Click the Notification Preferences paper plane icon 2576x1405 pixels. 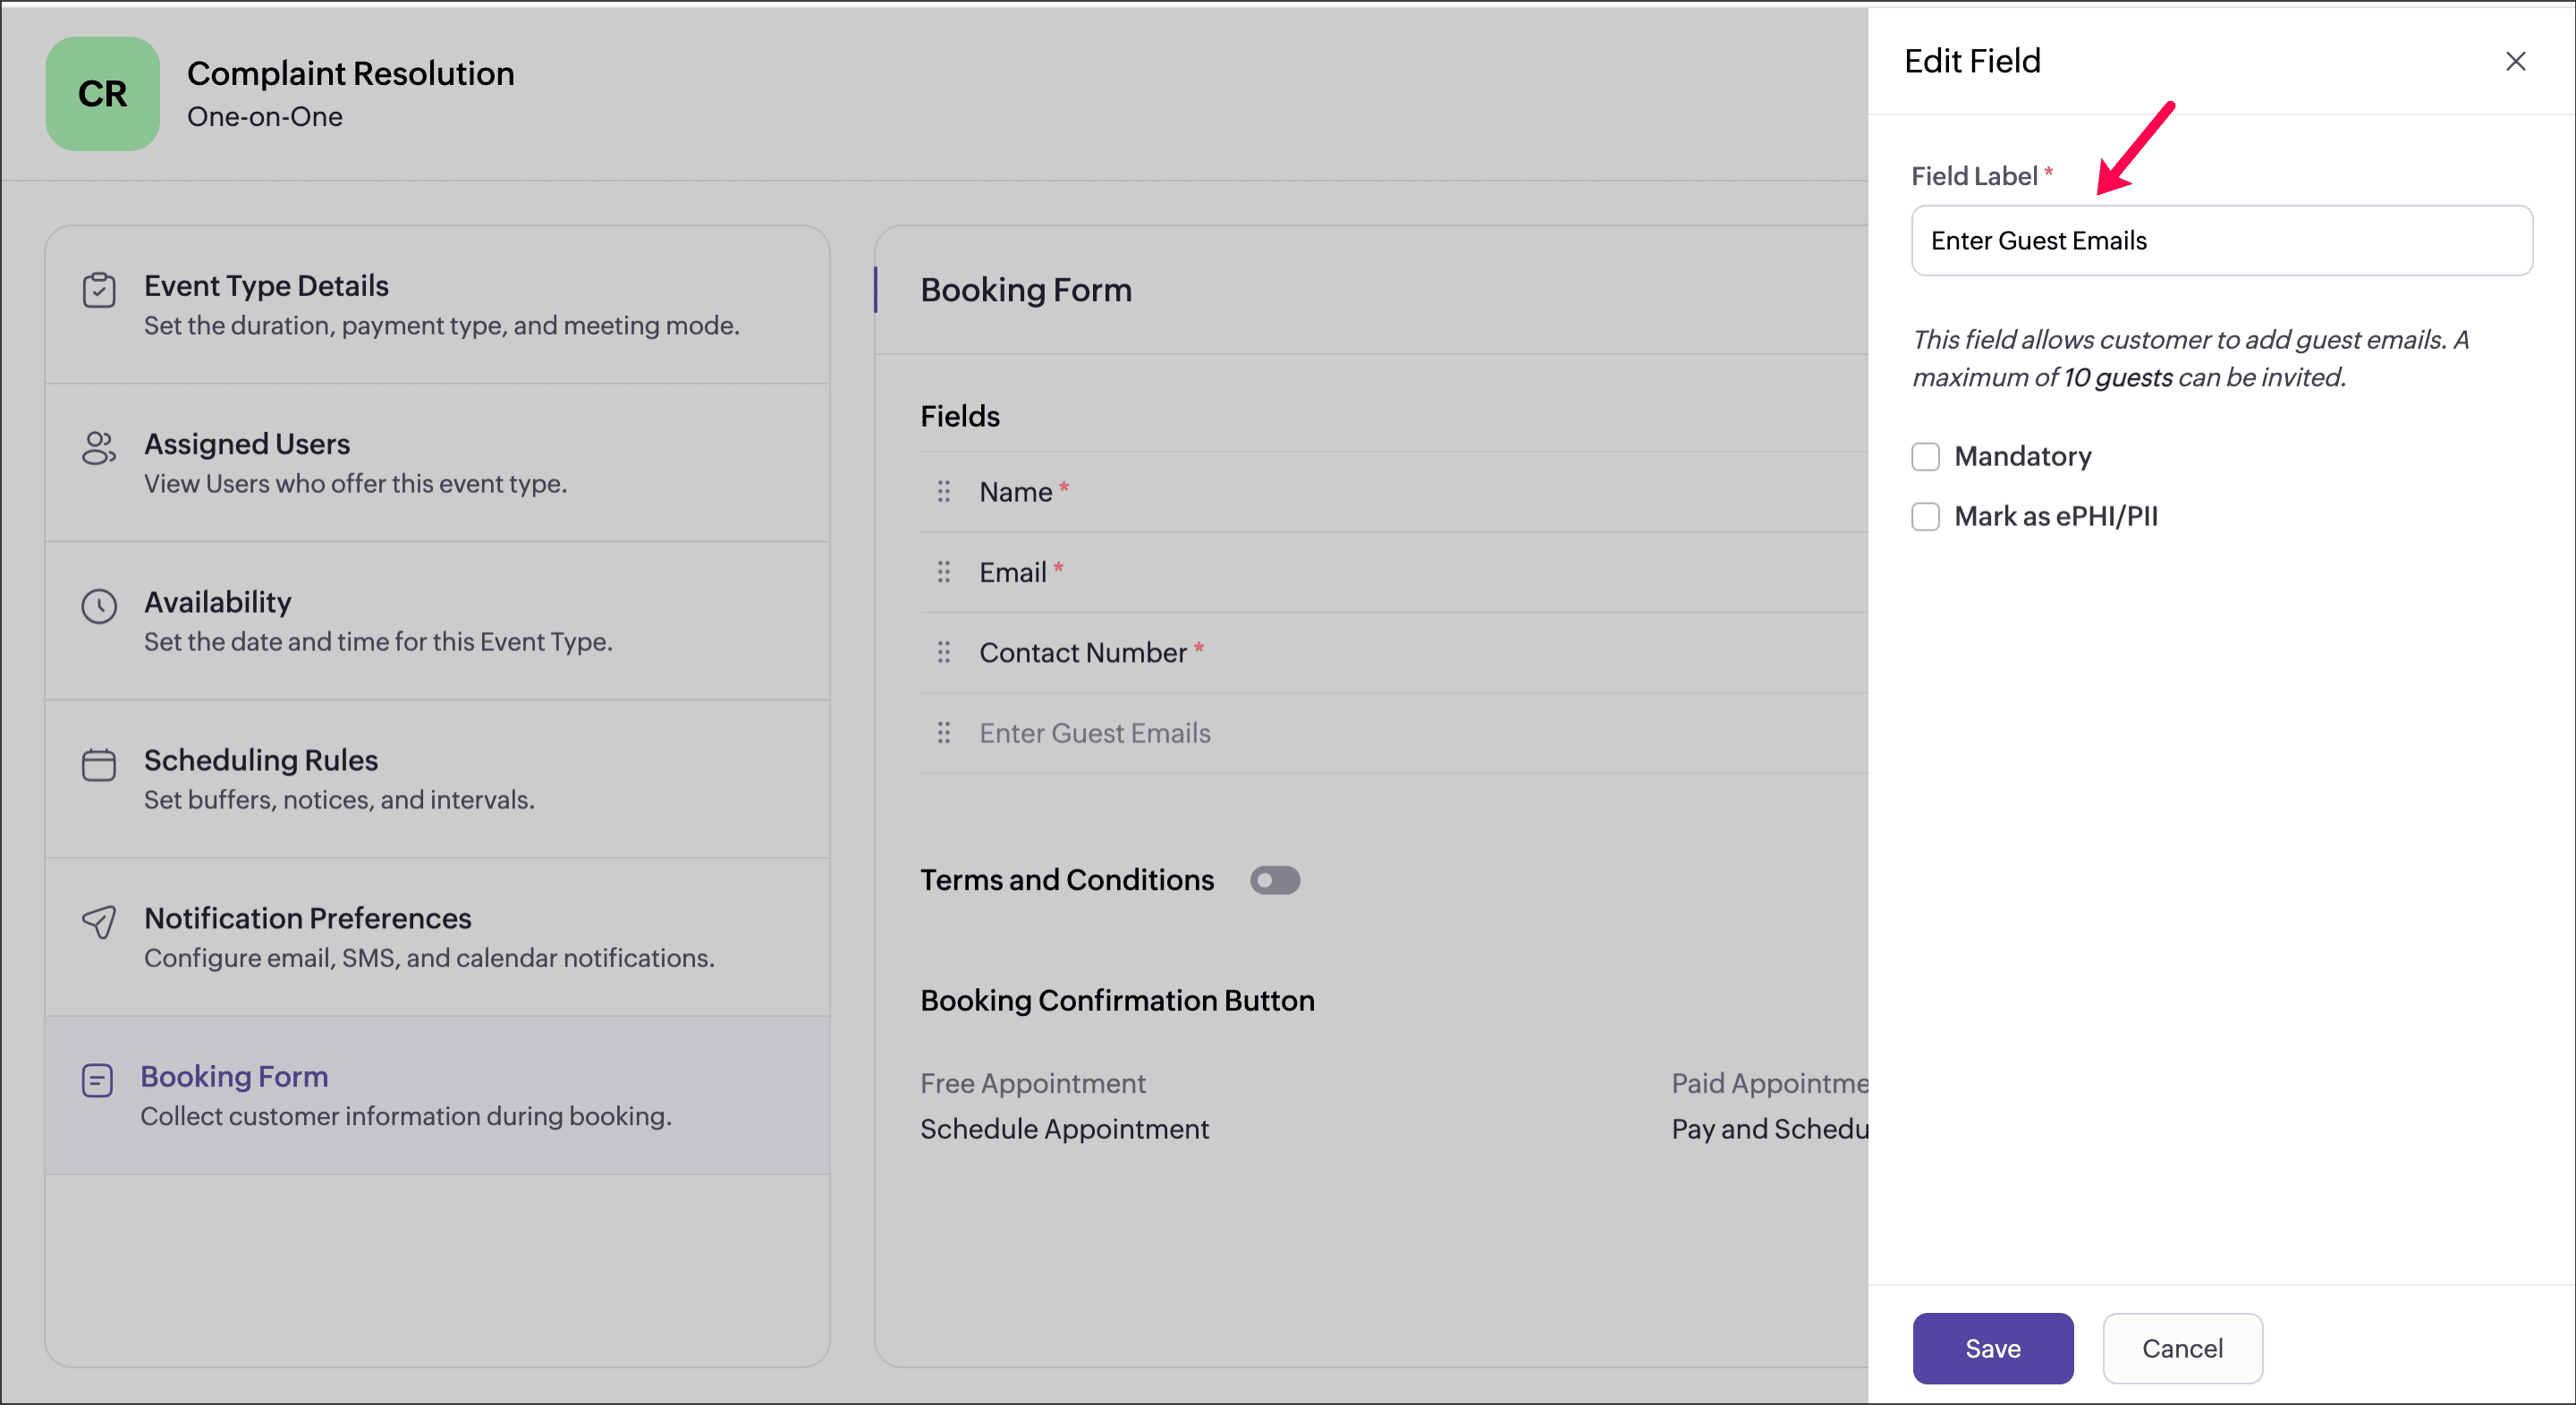tap(99, 922)
